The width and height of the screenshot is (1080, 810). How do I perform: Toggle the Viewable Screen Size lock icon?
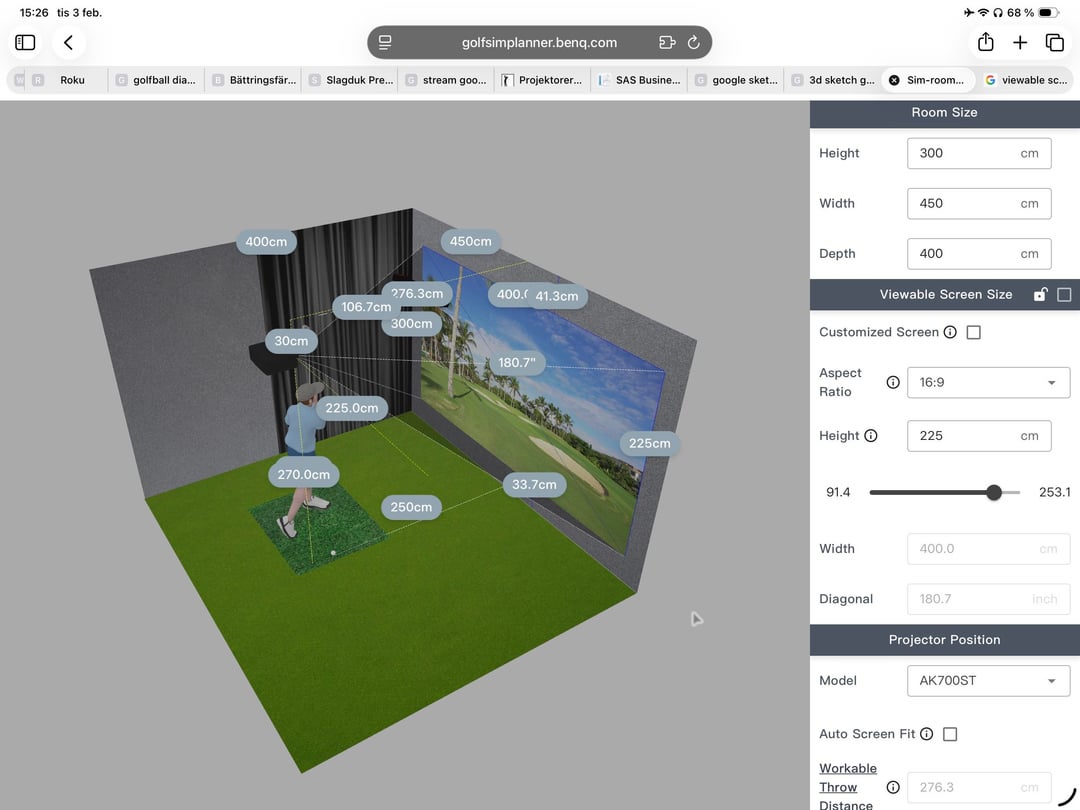(1041, 295)
